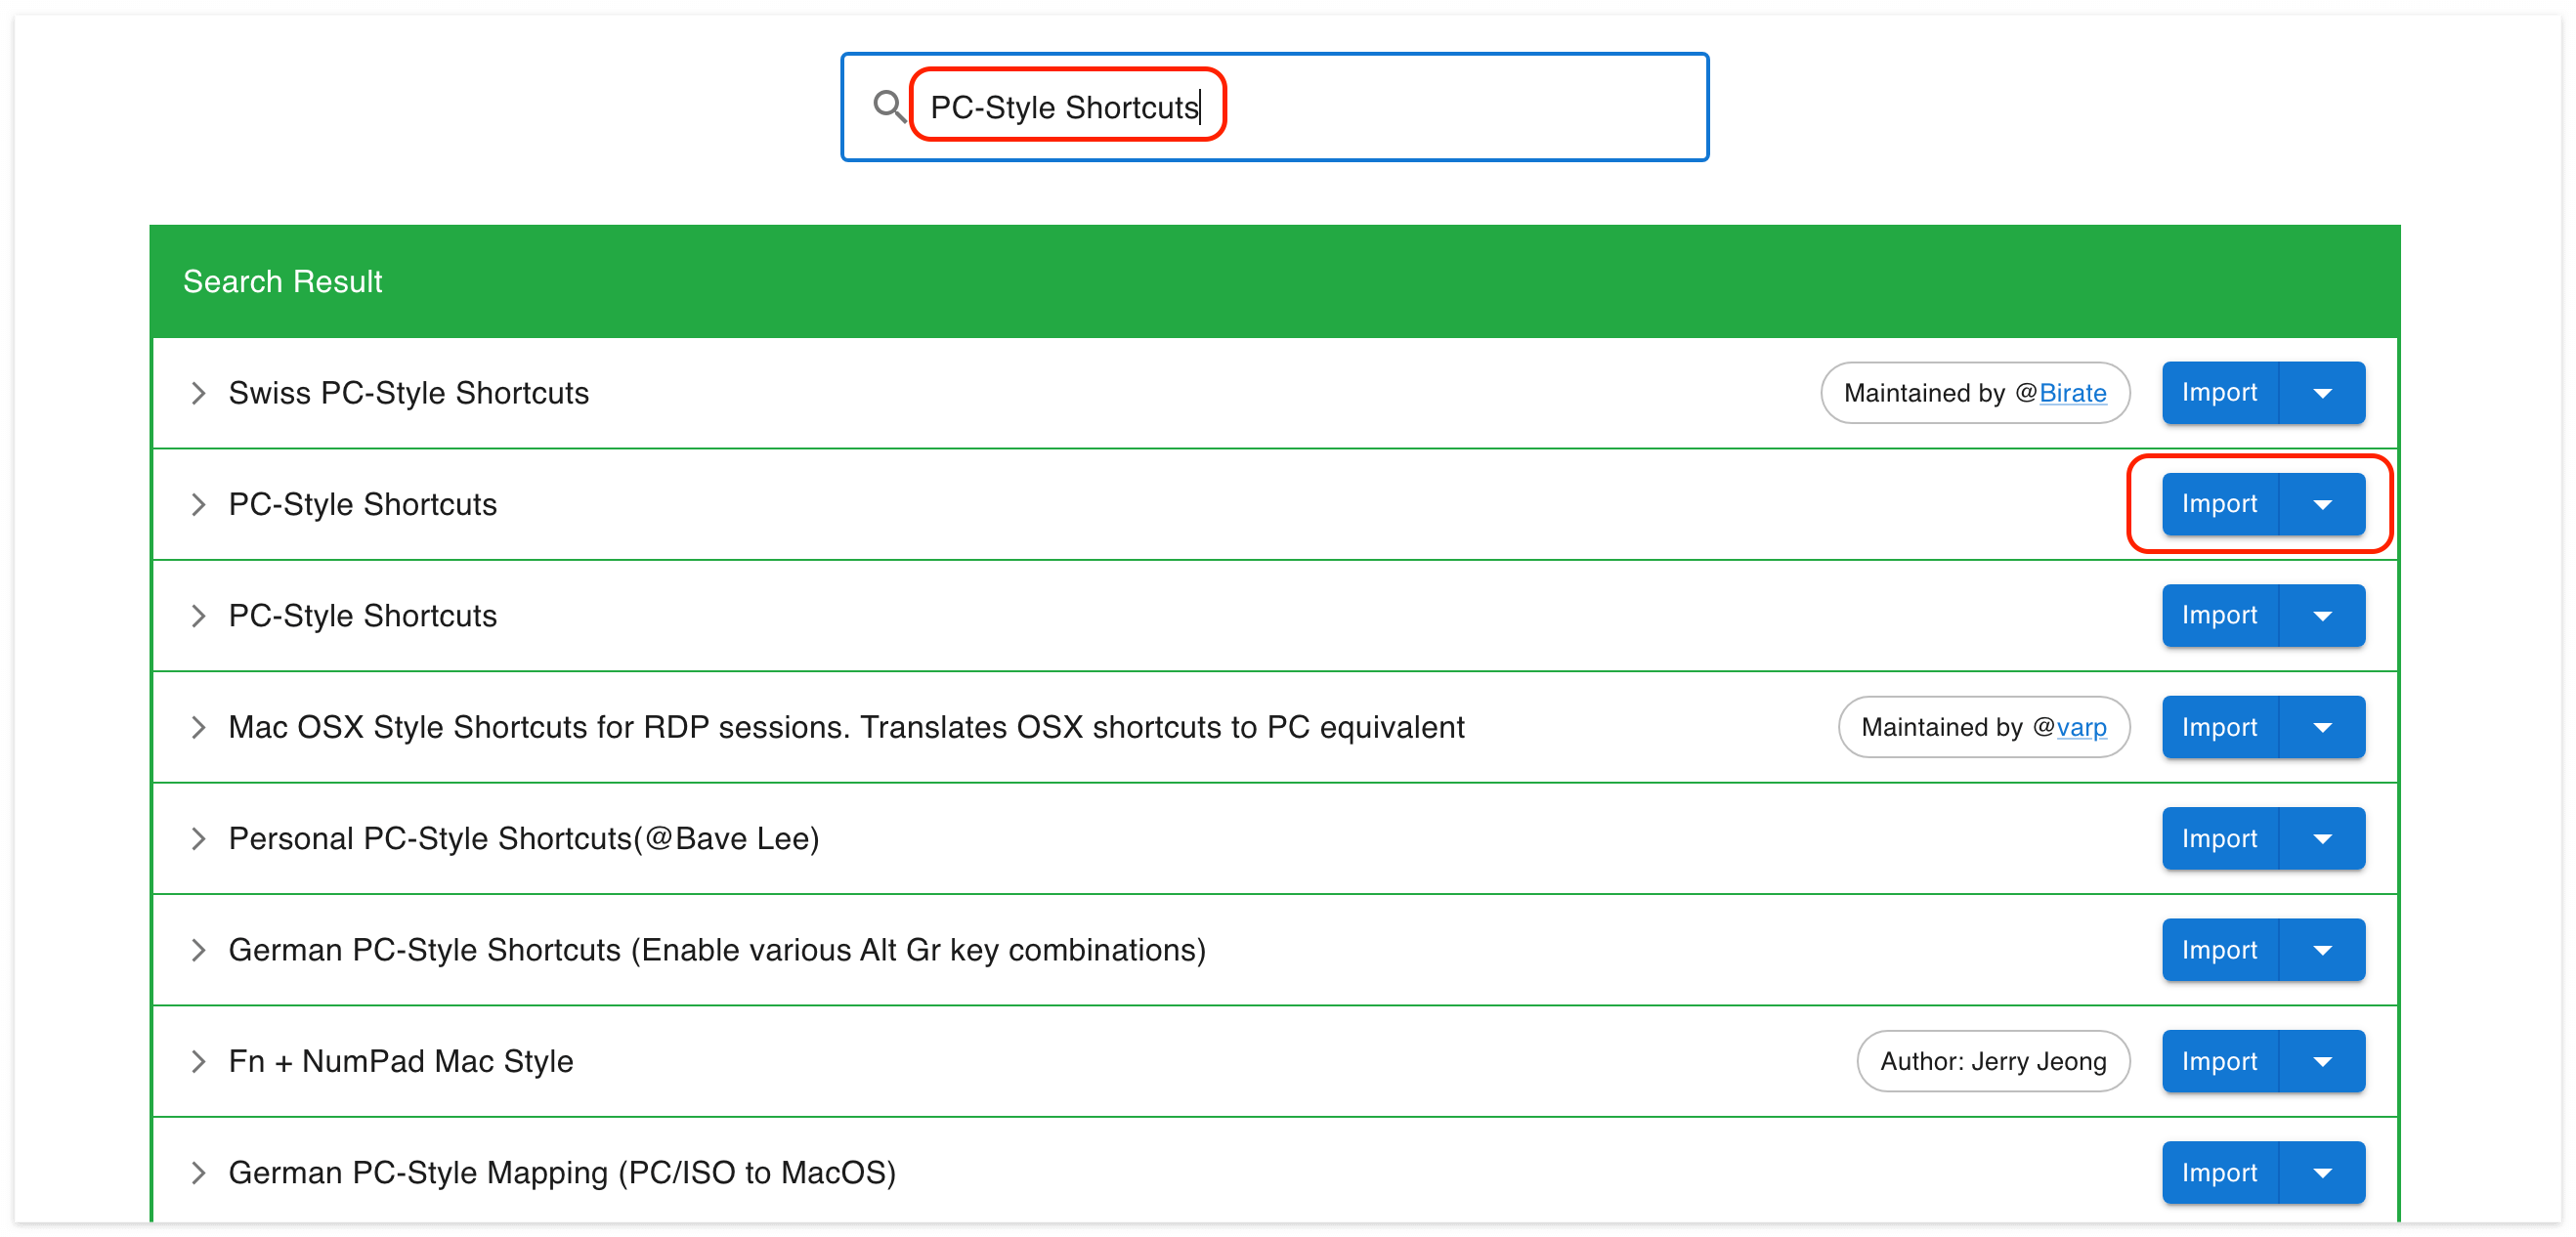Expand the Fn + NumPad Mac Style entry
2576x1237 pixels.
198,1061
